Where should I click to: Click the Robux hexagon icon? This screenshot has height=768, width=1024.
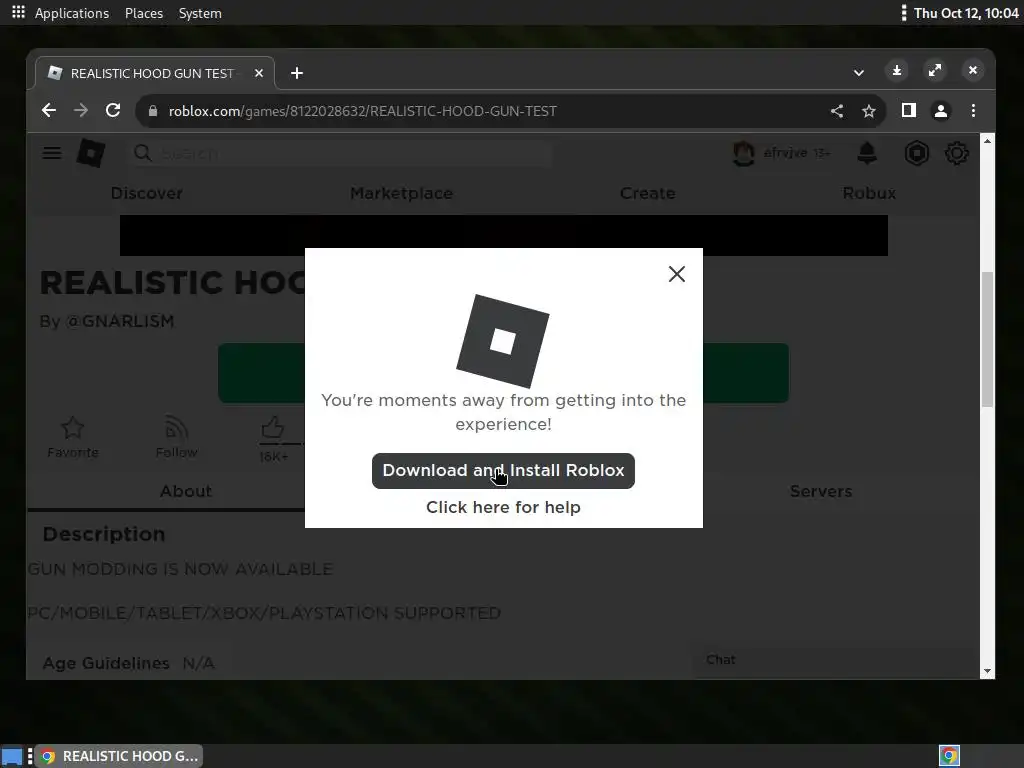click(916, 153)
